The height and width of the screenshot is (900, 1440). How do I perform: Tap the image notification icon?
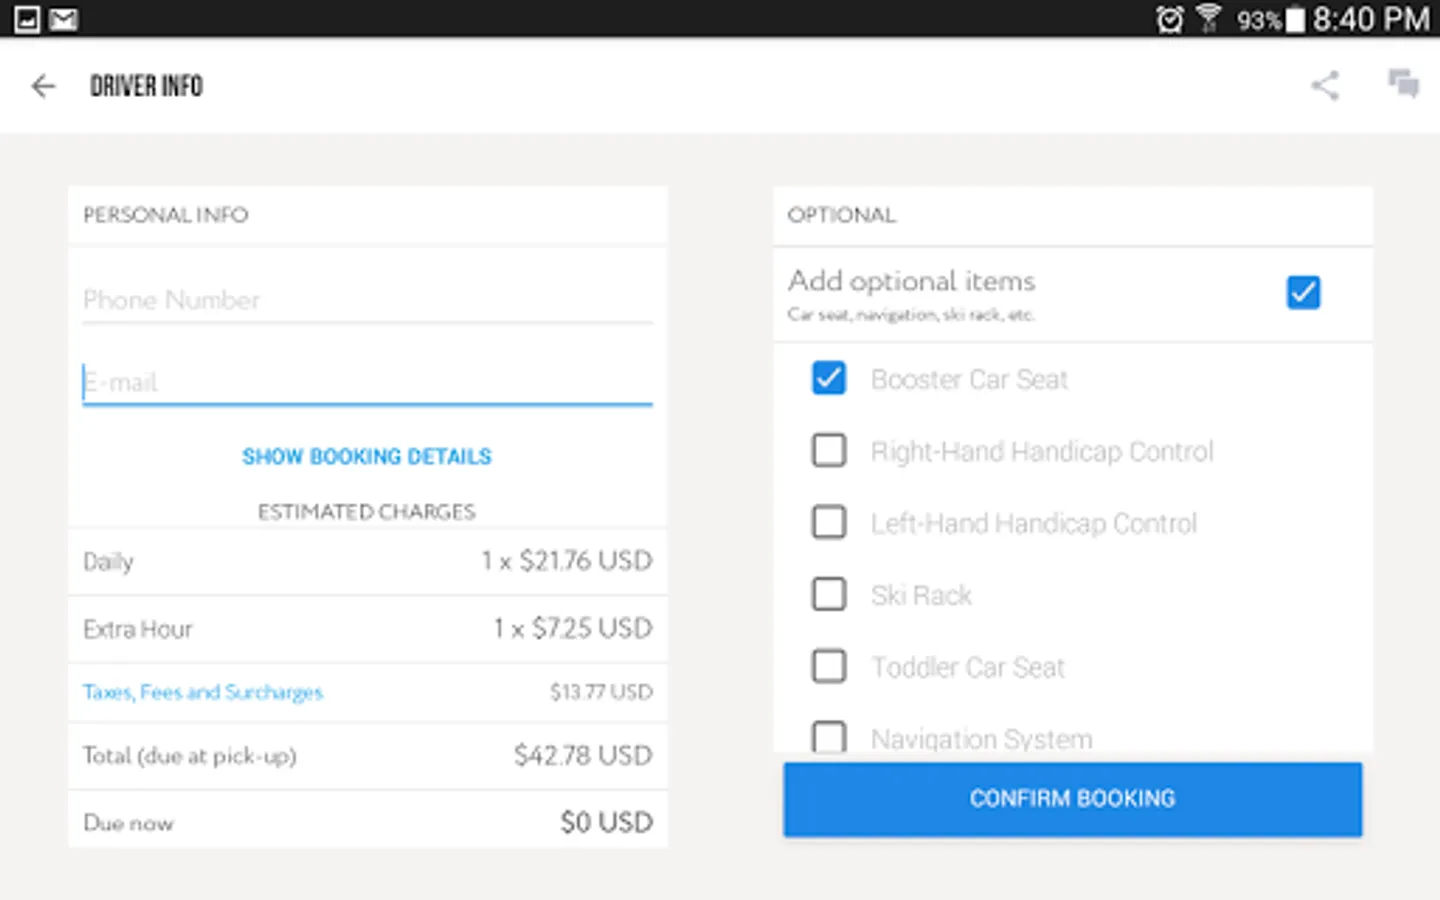(x=26, y=19)
